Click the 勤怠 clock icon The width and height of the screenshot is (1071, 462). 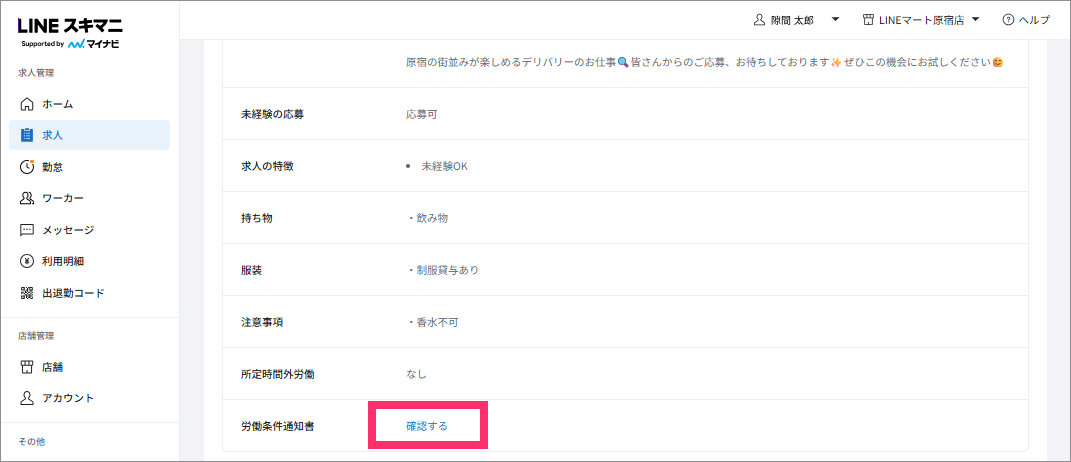(x=27, y=167)
